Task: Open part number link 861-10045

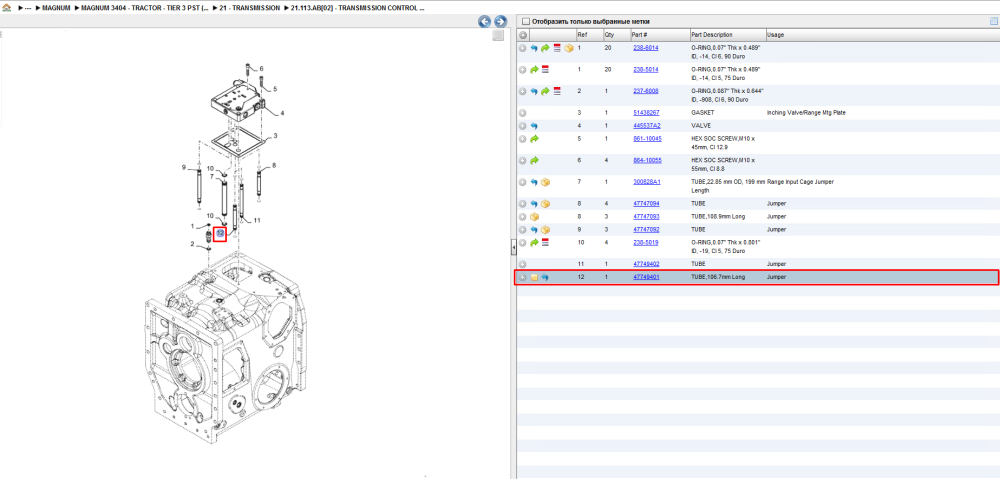Action: tap(647, 138)
